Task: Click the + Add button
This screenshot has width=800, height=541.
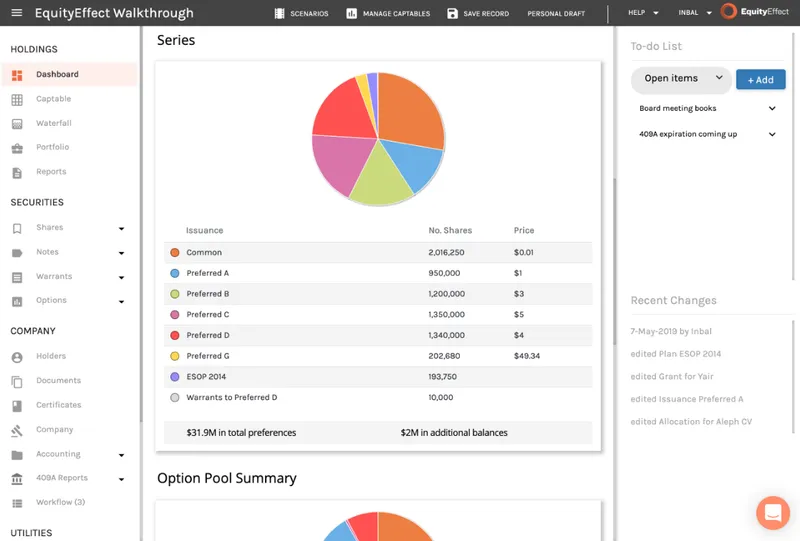Action: pyautogui.click(x=760, y=80)
